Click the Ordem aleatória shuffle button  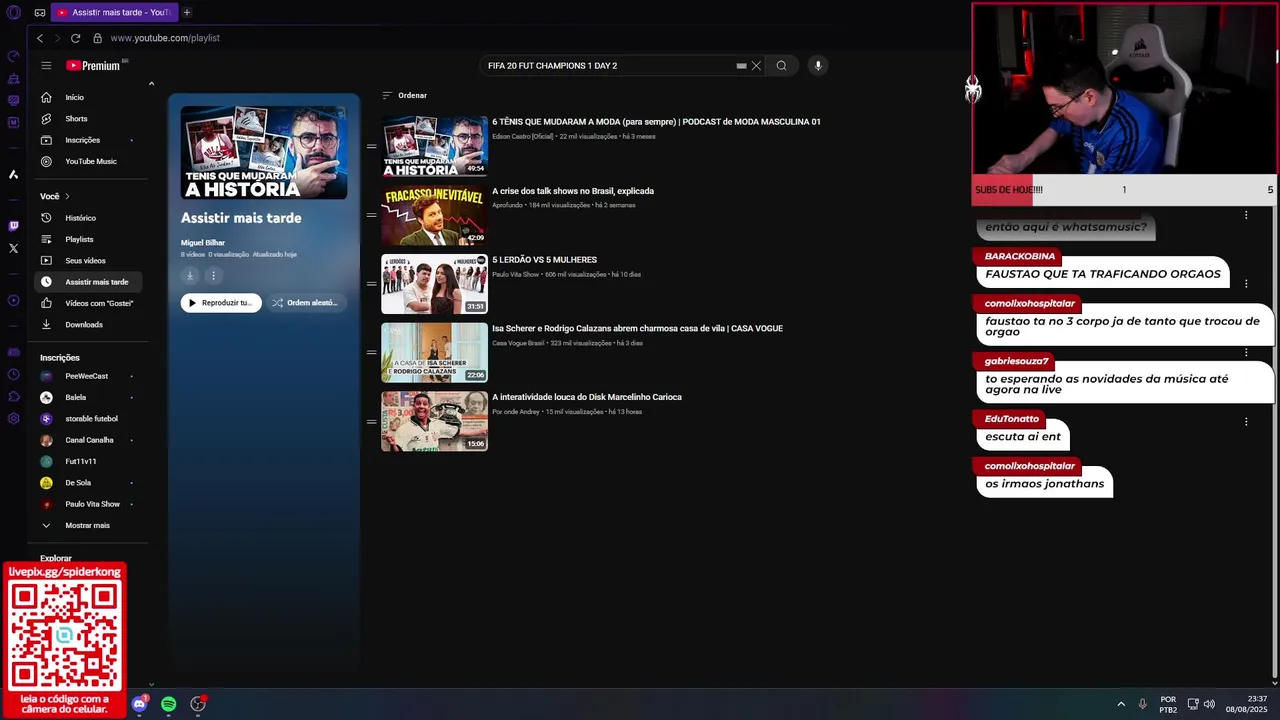pos(306,303)
